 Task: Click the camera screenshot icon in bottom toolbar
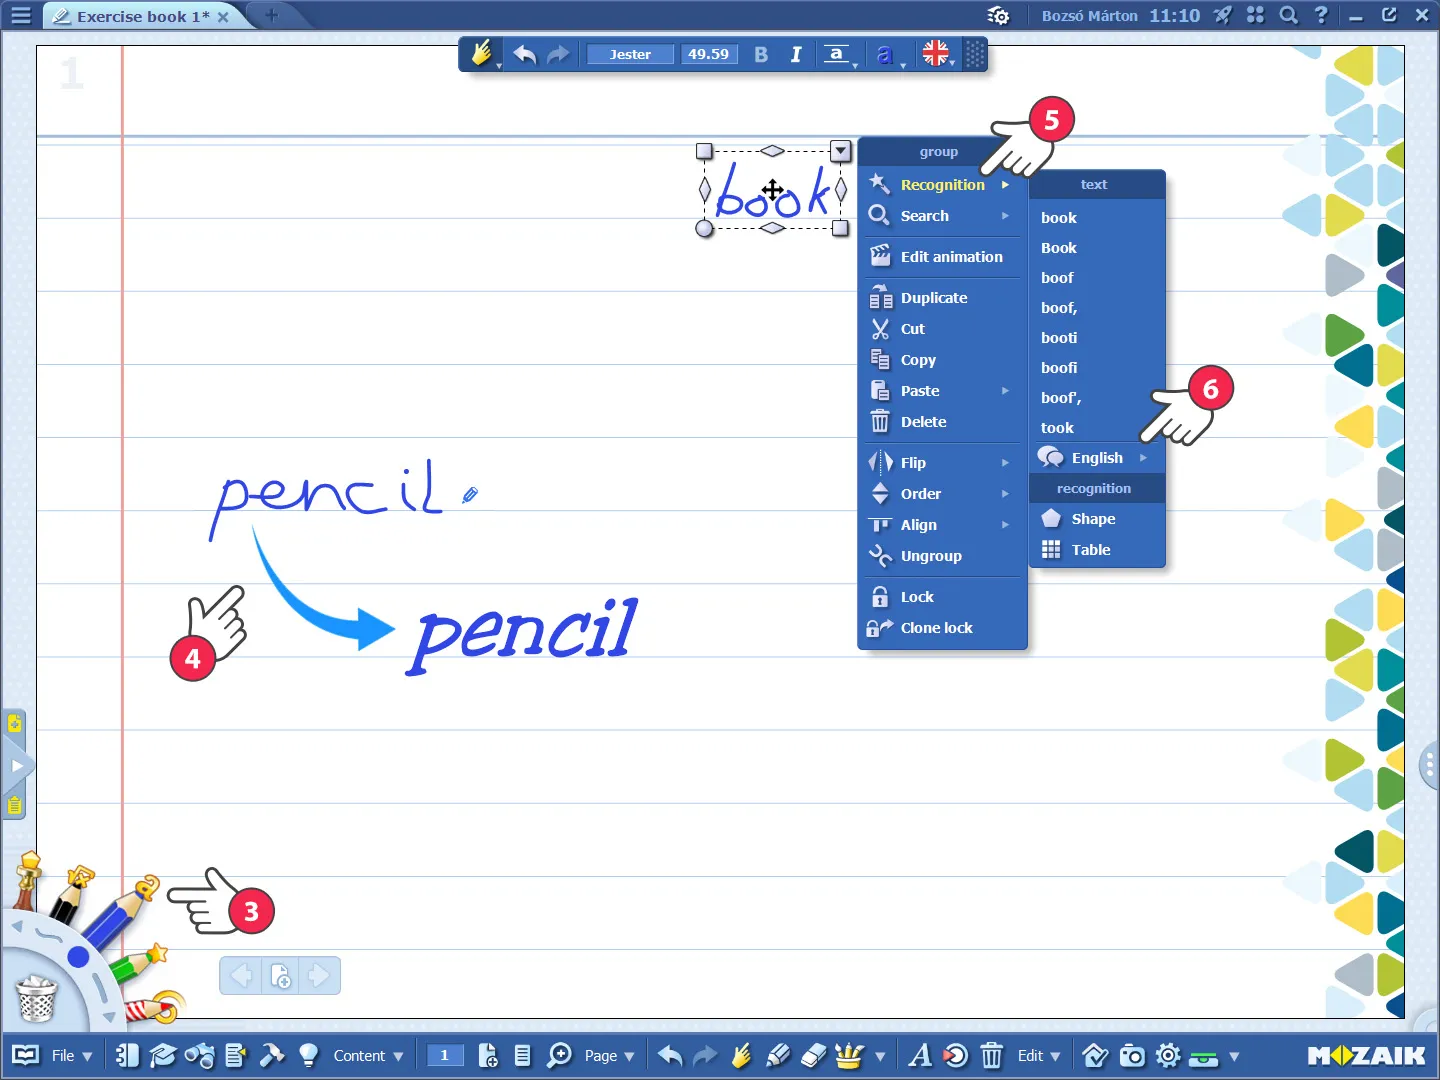pos(1132,1056)
